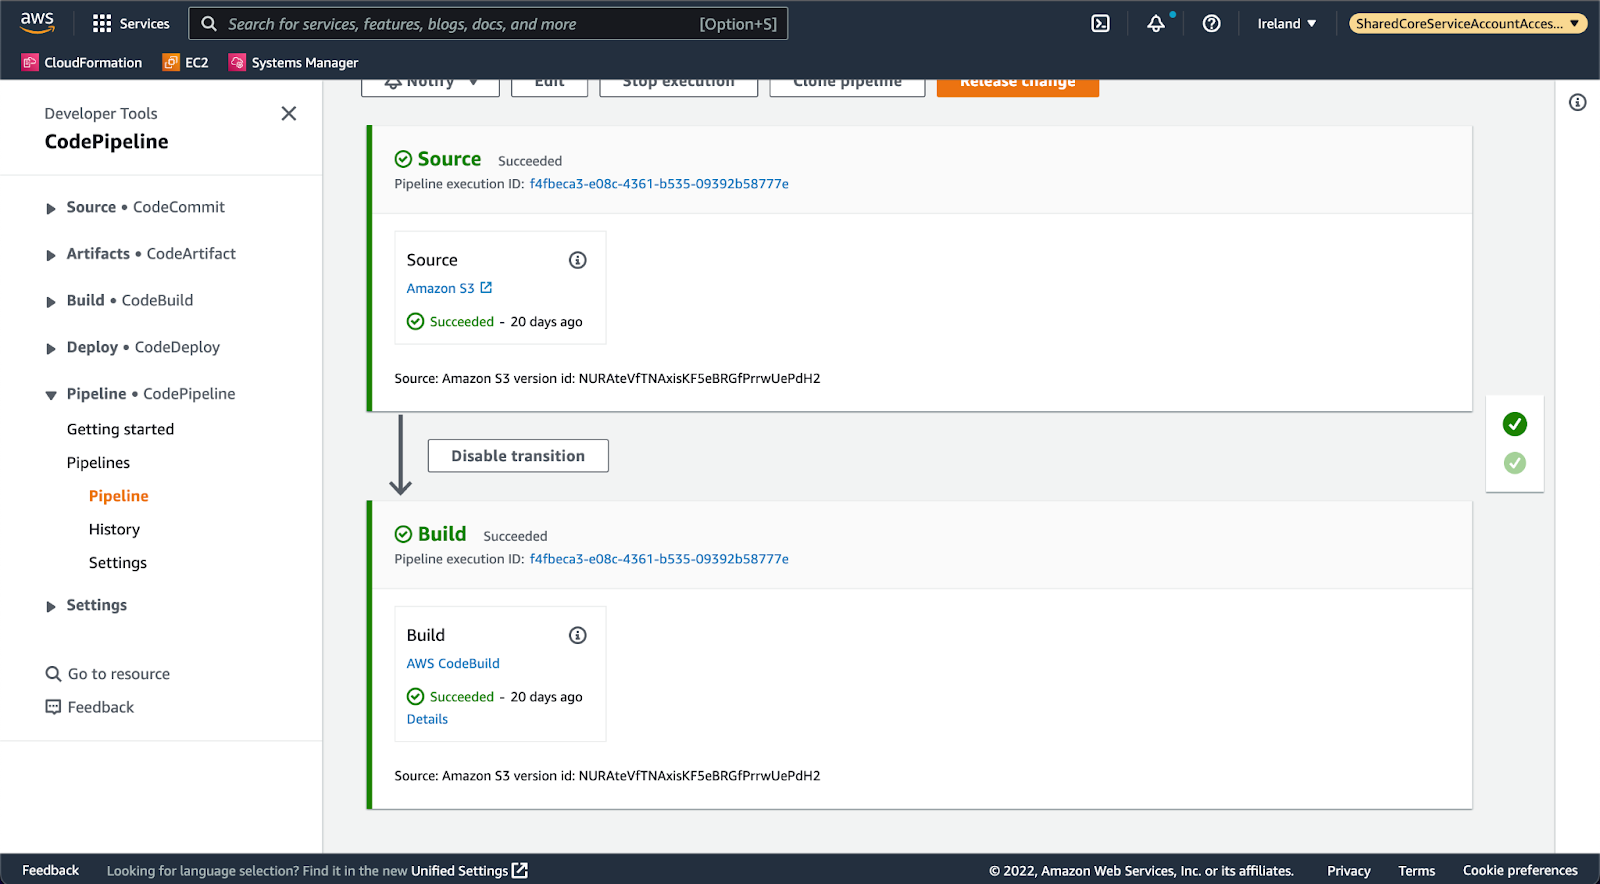Screen dimensions: 1600x884
Task: Click the CodePipeline sidebar title
Action: point(106,142)
